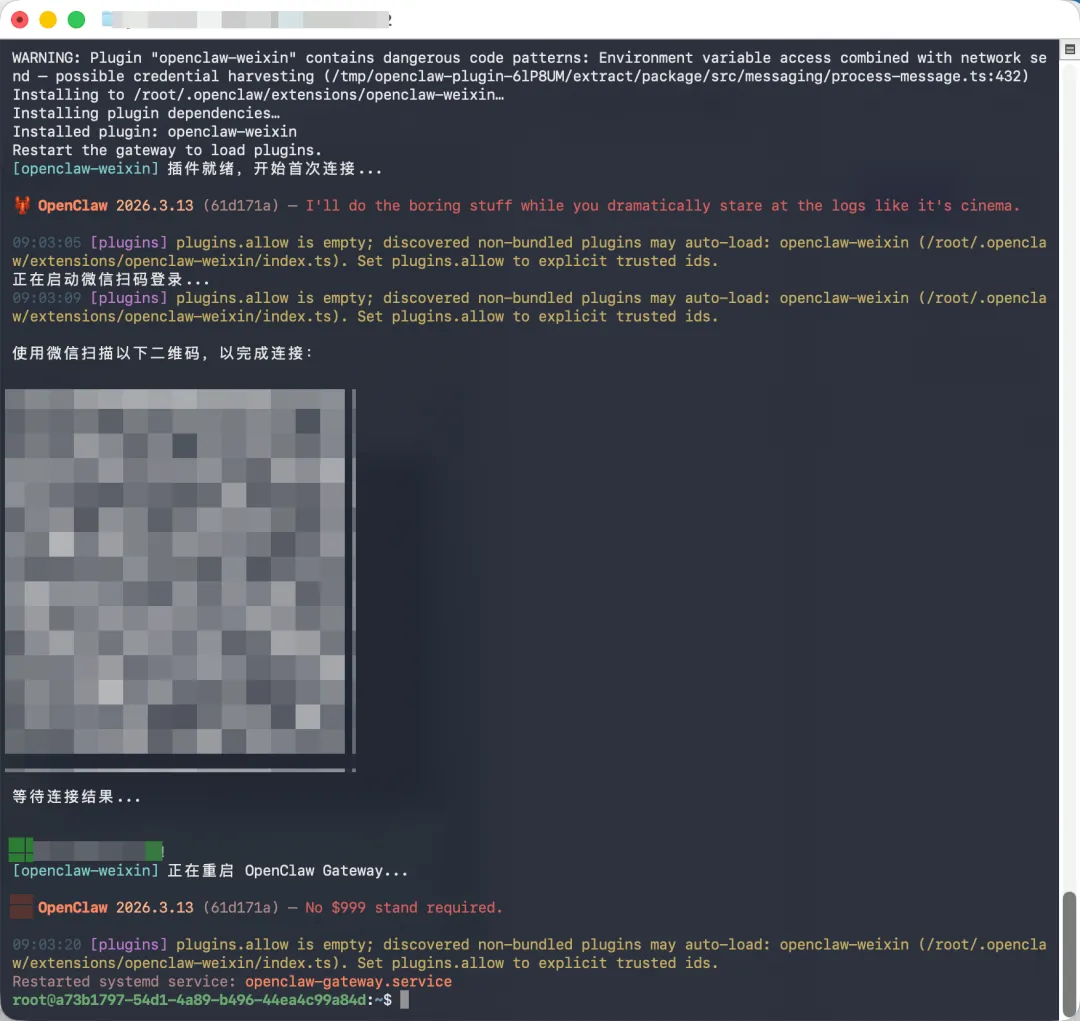This screenshot has width=1080, height=1021.
Task: Click '正在启动微信扫码登录...' line
Action: click(111, 280)
